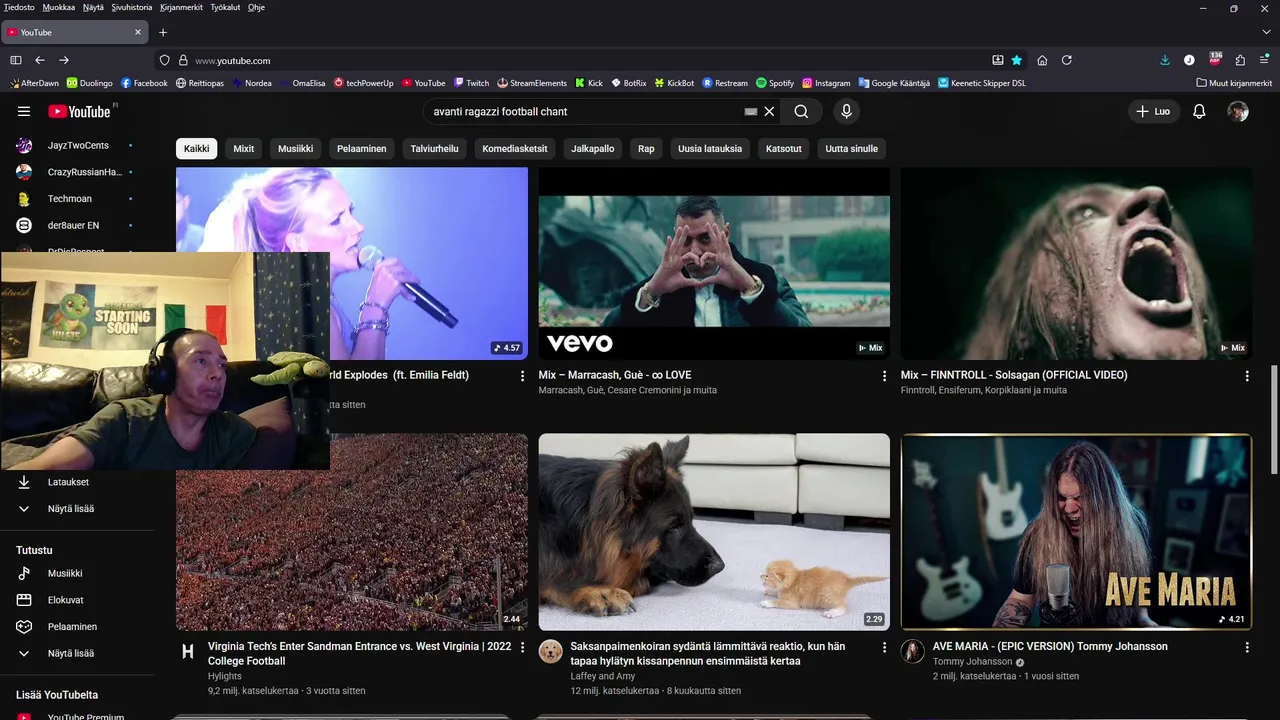Select the Uutta sinulle filter chip
This screenshot has width=1280, height=720.
851,149
